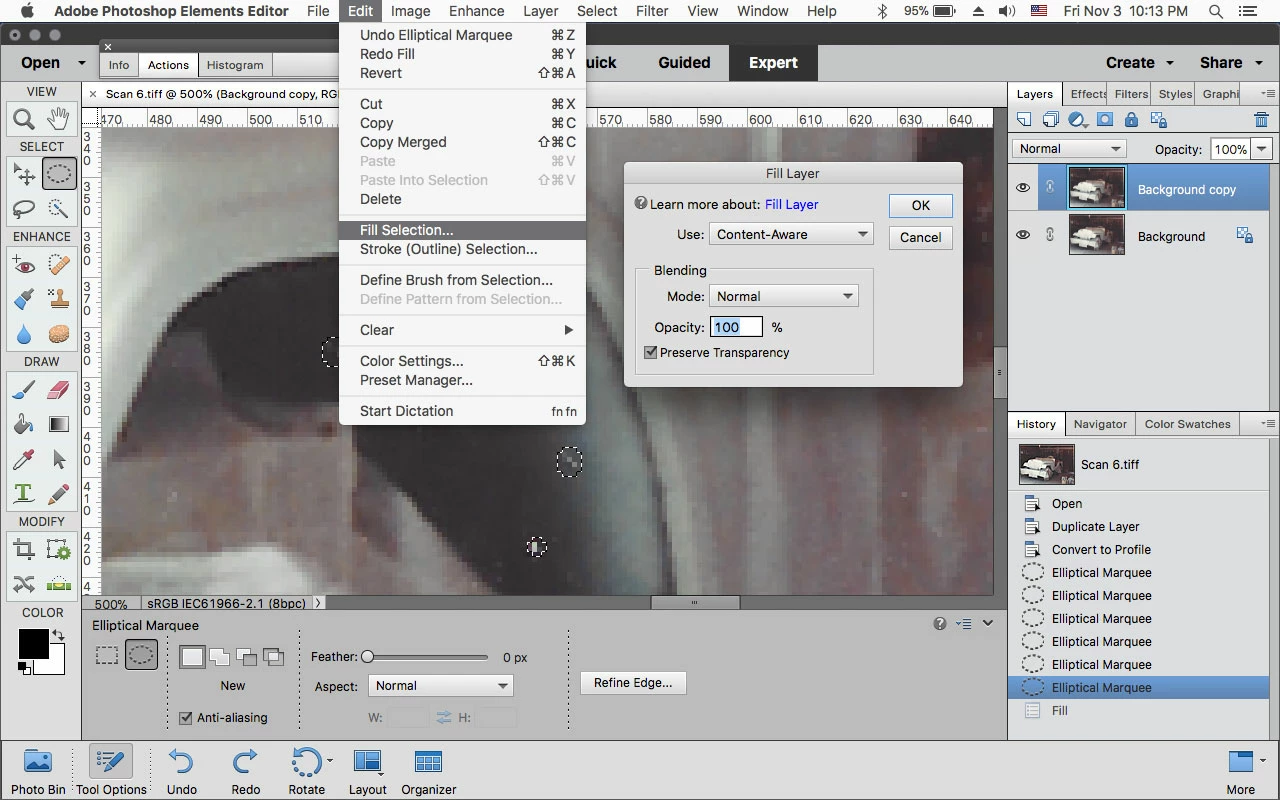Select the Smart Brush tool

(x=24, y=299)
